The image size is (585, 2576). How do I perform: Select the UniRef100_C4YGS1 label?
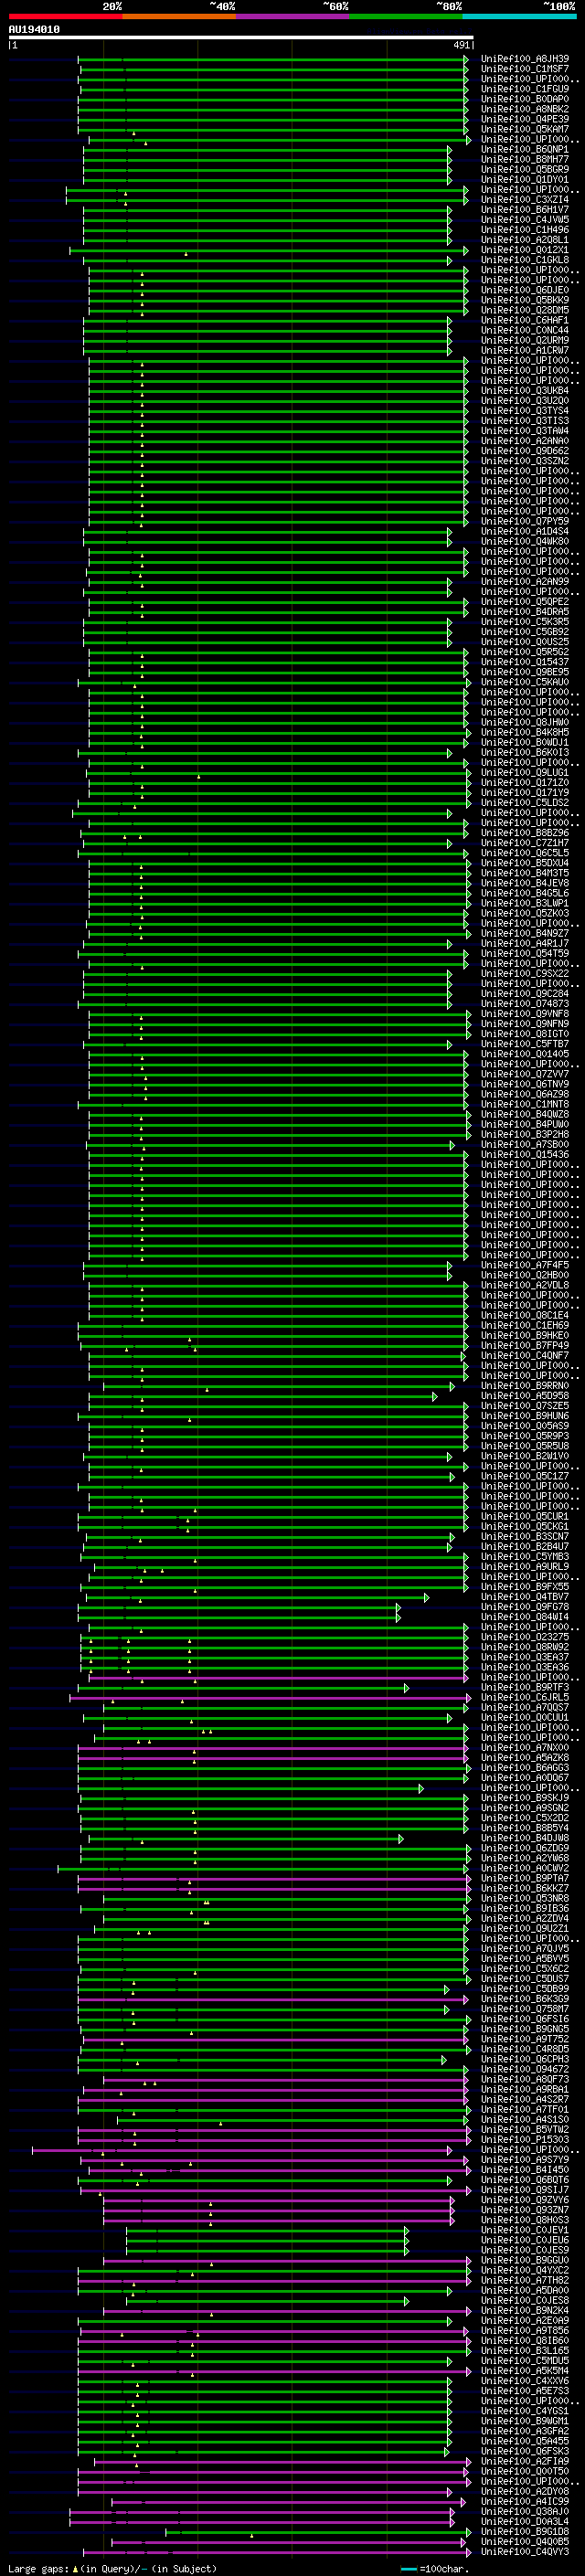(525, 2410)
